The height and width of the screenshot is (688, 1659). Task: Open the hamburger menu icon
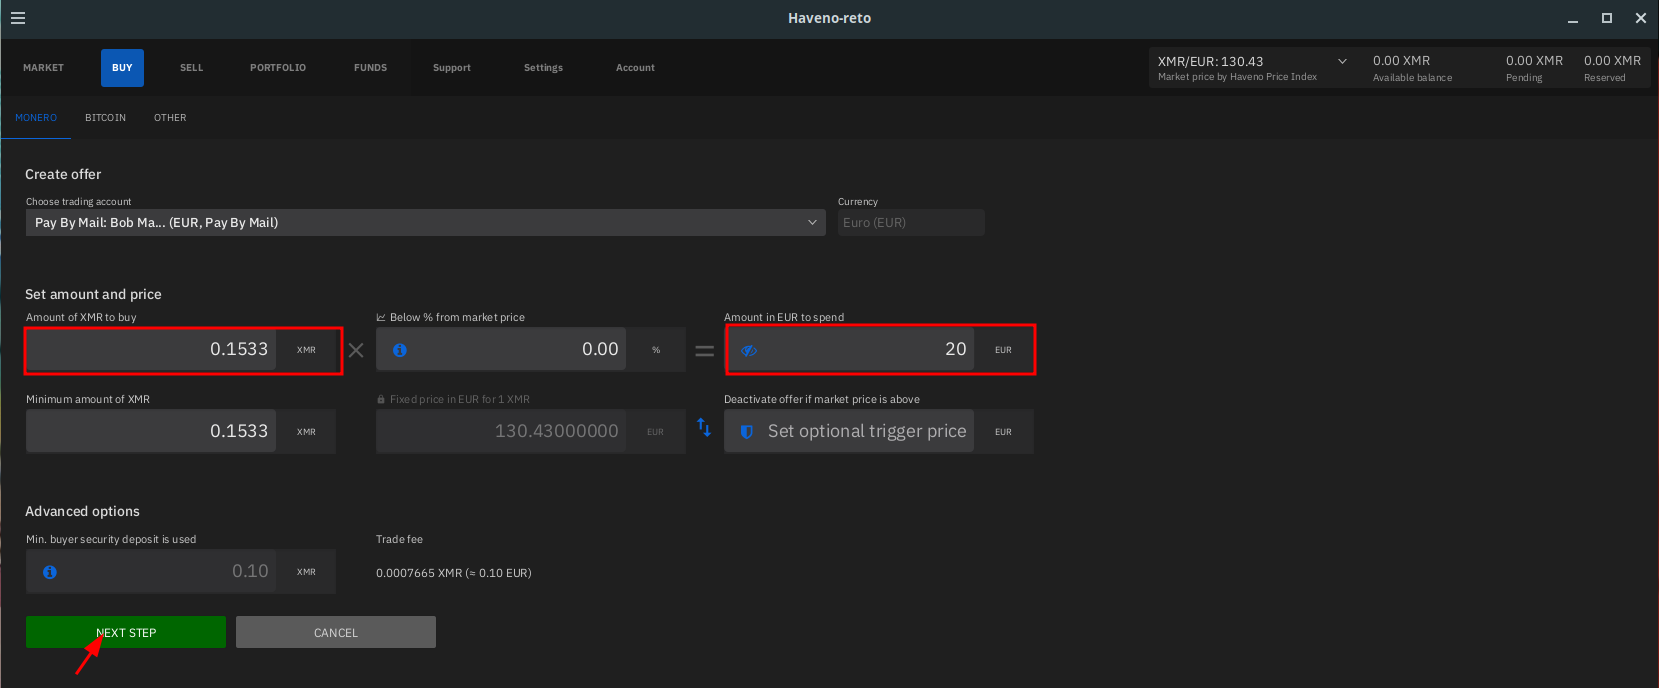point(18,18)
